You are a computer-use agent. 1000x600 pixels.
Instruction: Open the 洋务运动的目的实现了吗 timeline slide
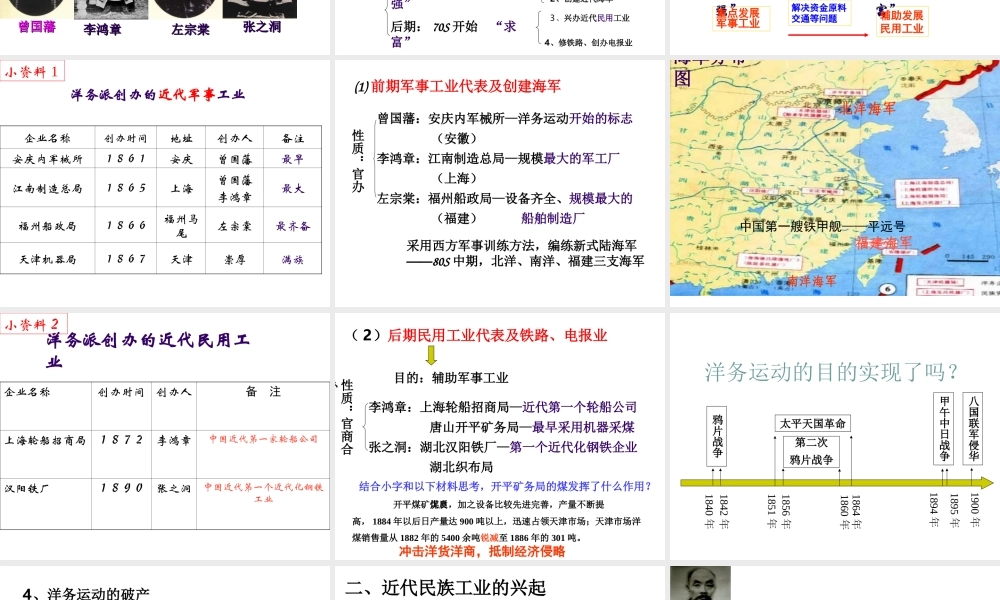coord(835,436)
